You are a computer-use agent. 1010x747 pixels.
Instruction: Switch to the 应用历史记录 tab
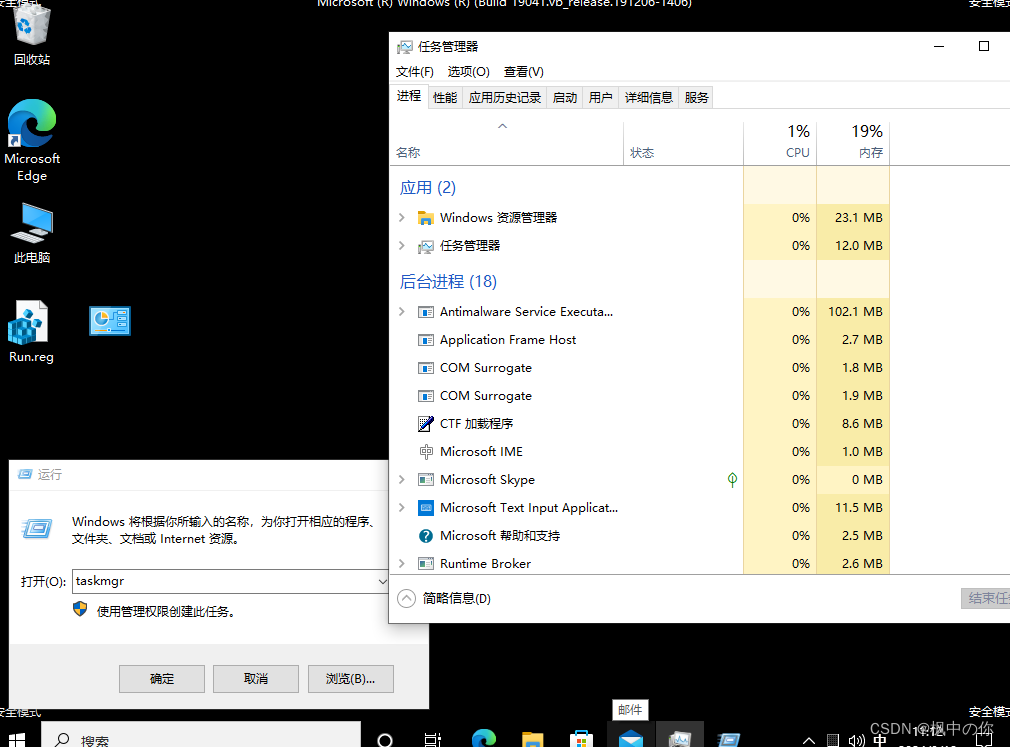(504, 98)
